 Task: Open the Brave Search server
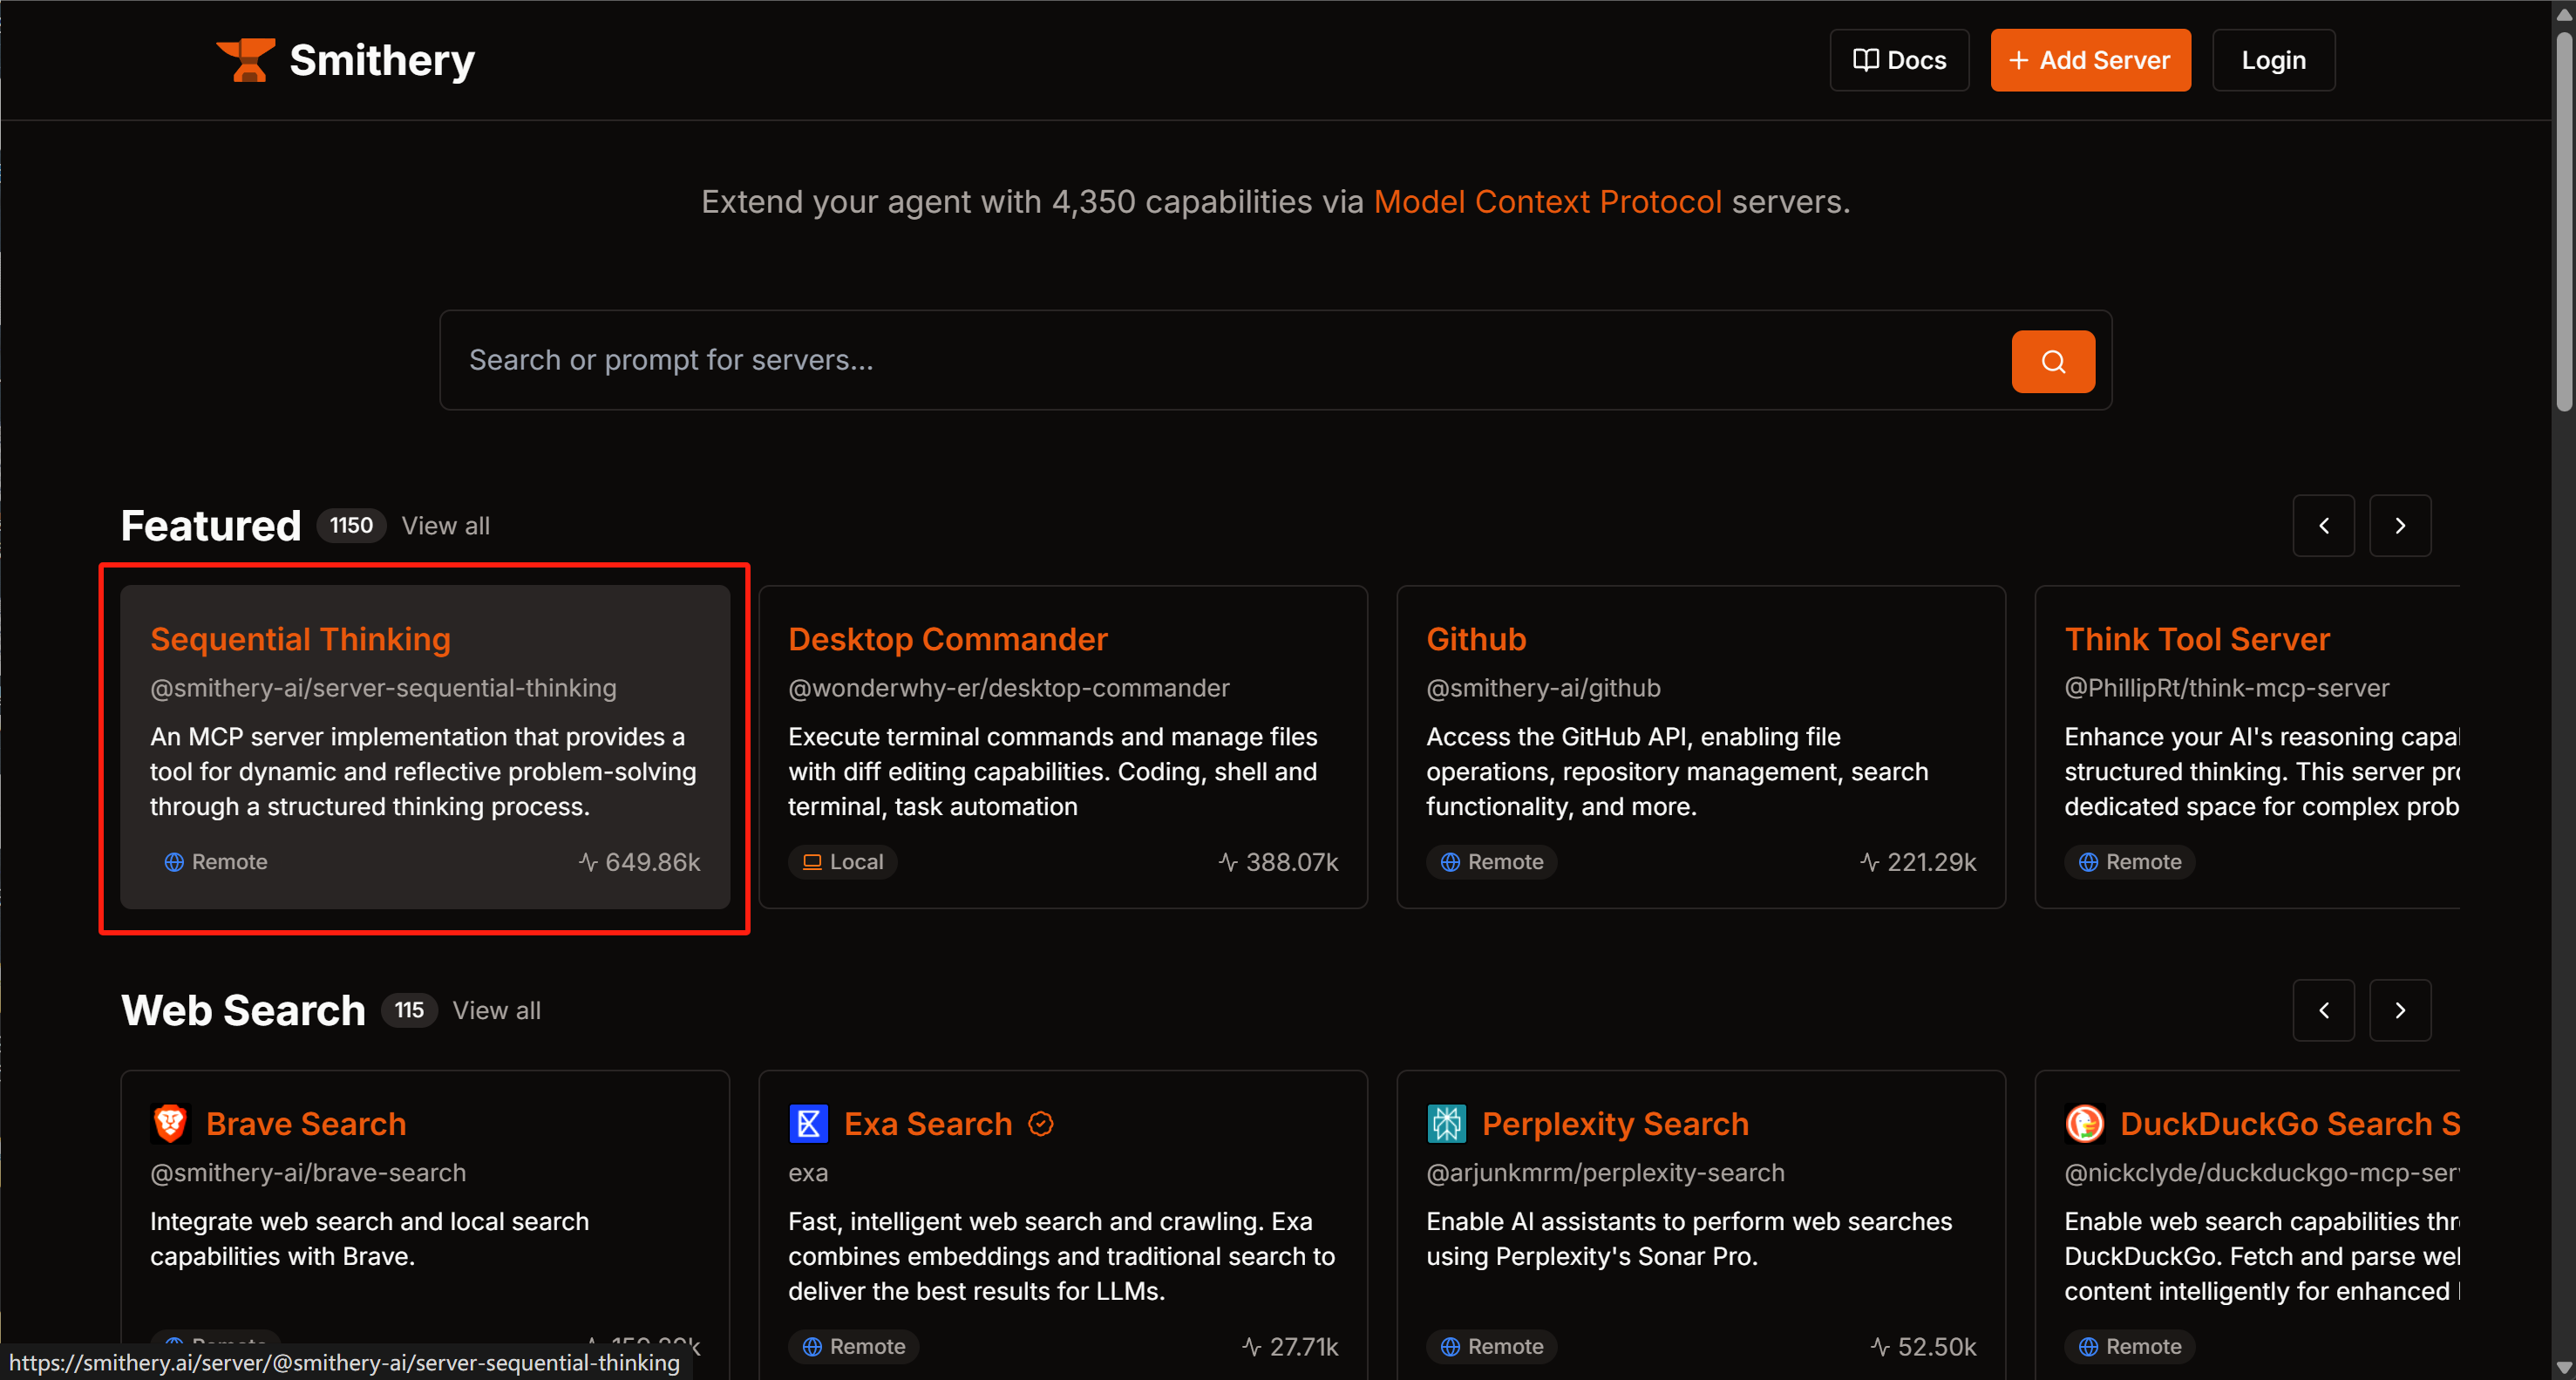306,1124
